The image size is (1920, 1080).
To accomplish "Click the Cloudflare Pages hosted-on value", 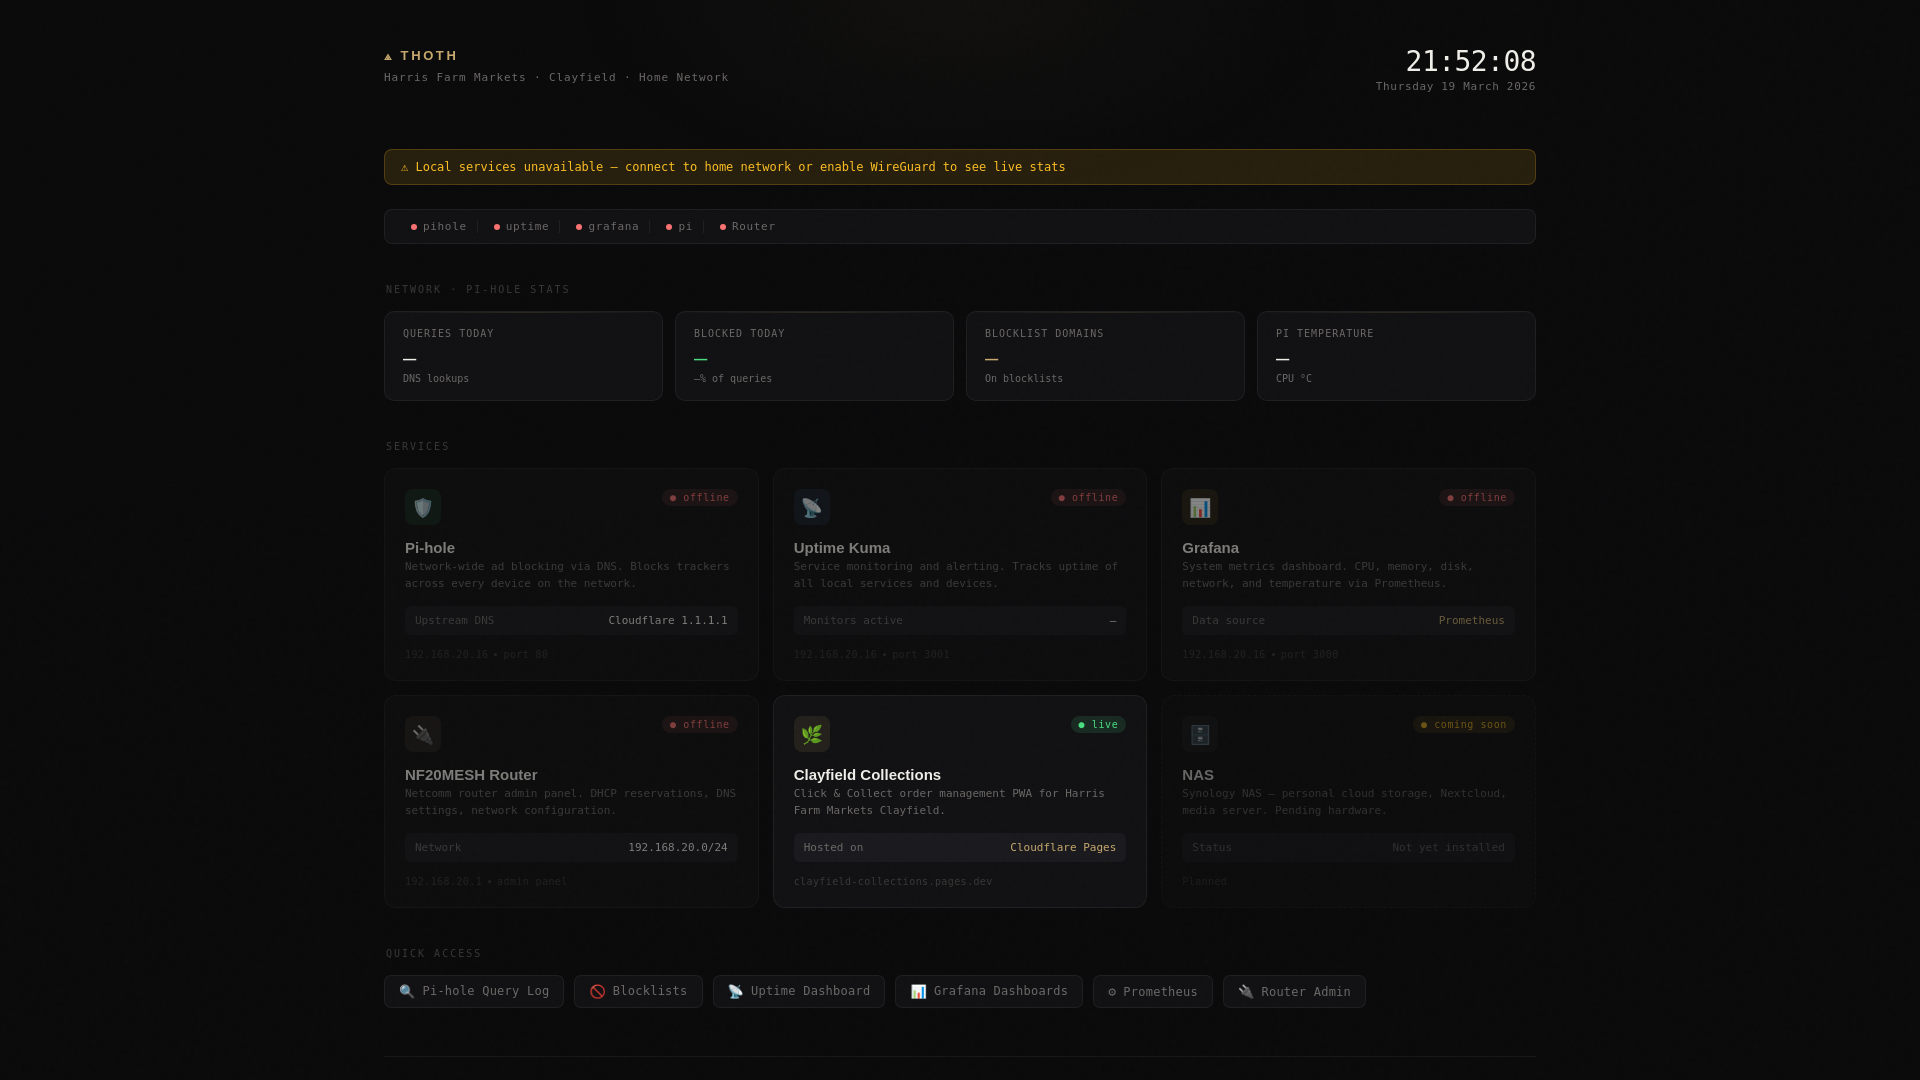I will click(x=1063, y=848).
